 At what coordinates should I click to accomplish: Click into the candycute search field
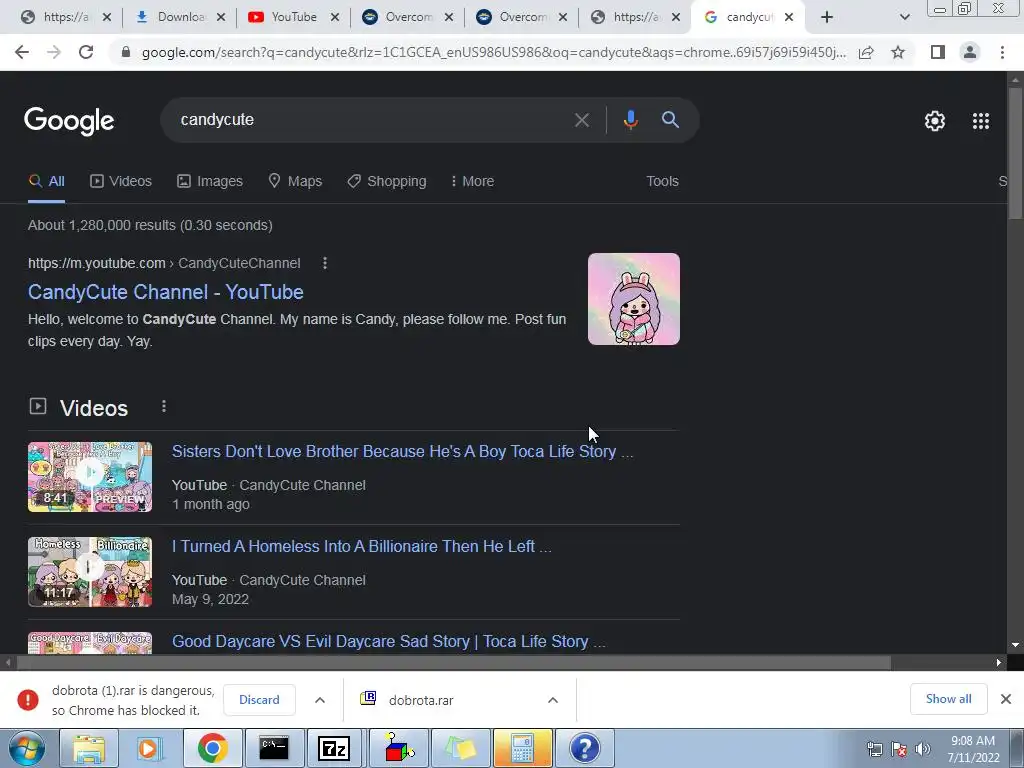click(x=372, y=120)
